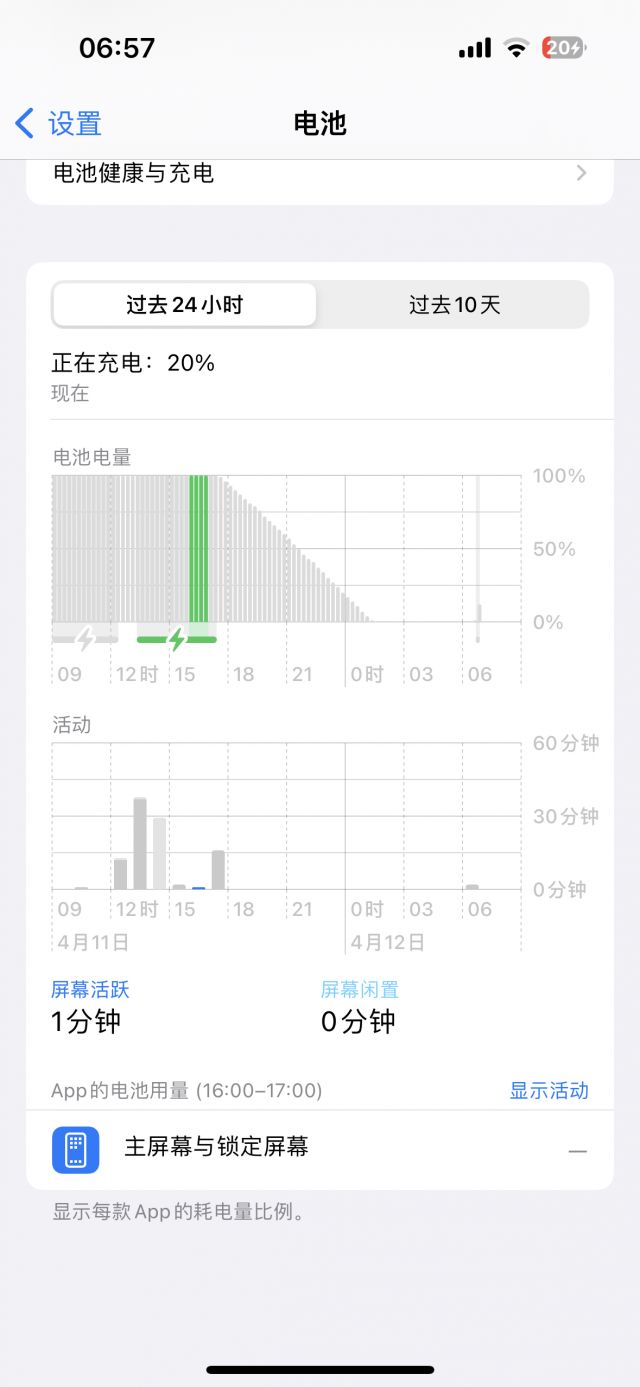640x1387 pixels.
Task: Toggle 屏幕闲置 legend visibility
Action: 358,989
